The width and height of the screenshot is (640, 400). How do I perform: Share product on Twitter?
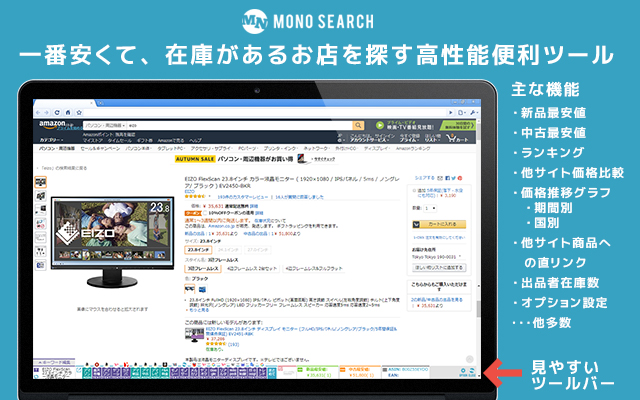[453, 178]
